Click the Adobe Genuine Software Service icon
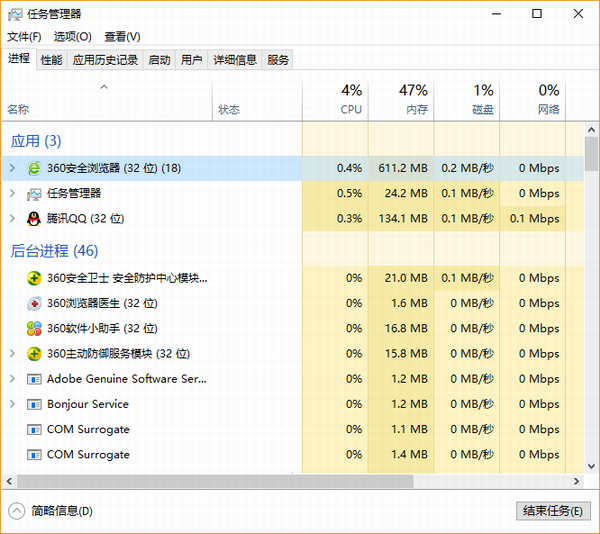The width and height of the screenshot is (600, 534). (34, 379)
